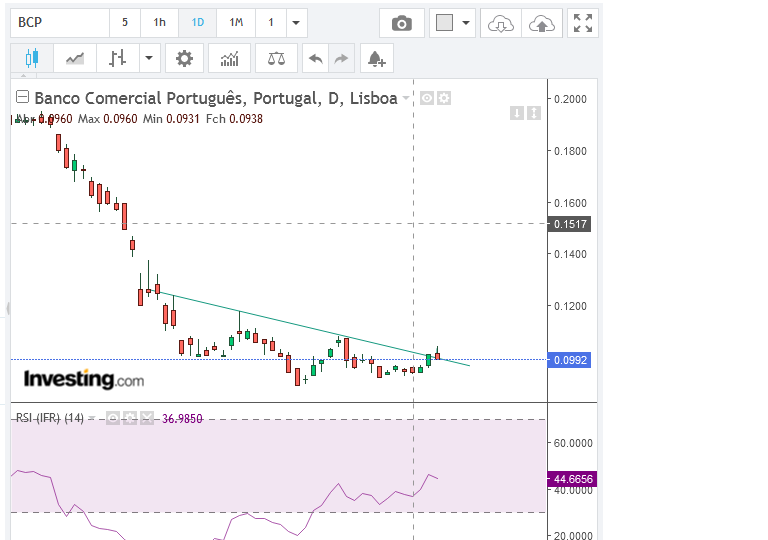Screen dimensions: 768x540
Task: Click the 0.2000 price axis label
Action: tap(570, 99)
